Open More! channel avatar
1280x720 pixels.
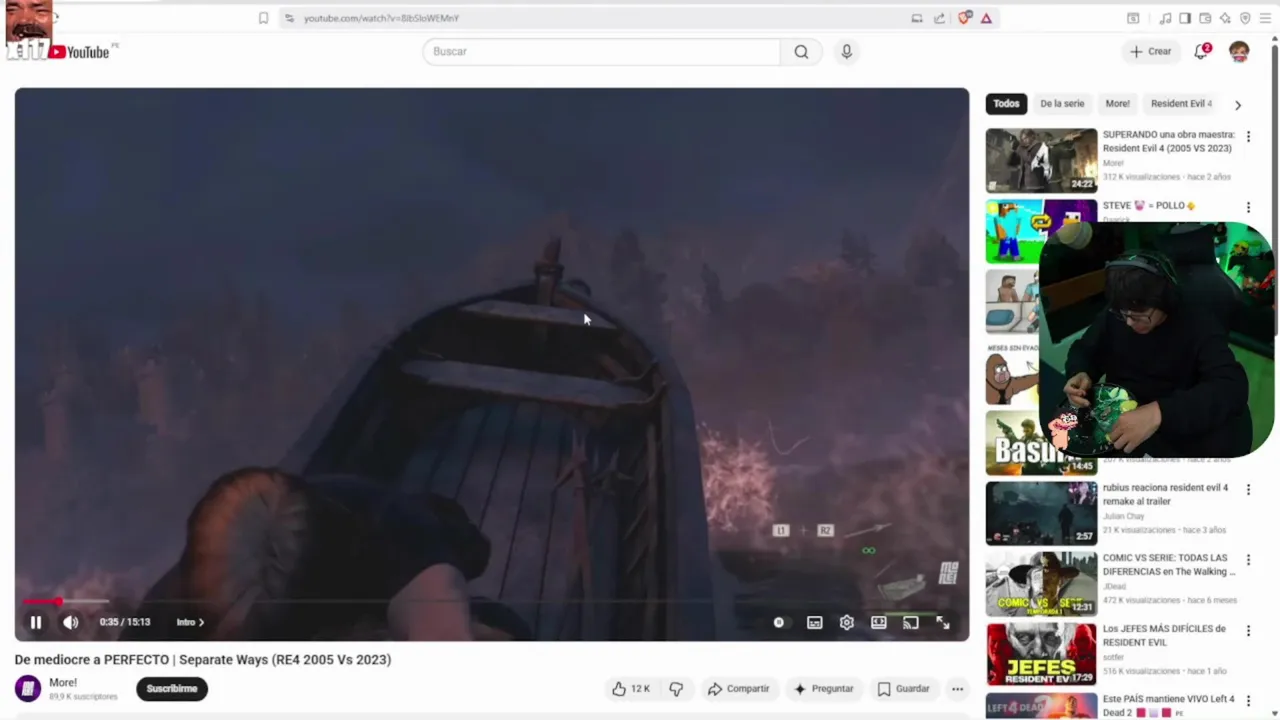[28, 688]
